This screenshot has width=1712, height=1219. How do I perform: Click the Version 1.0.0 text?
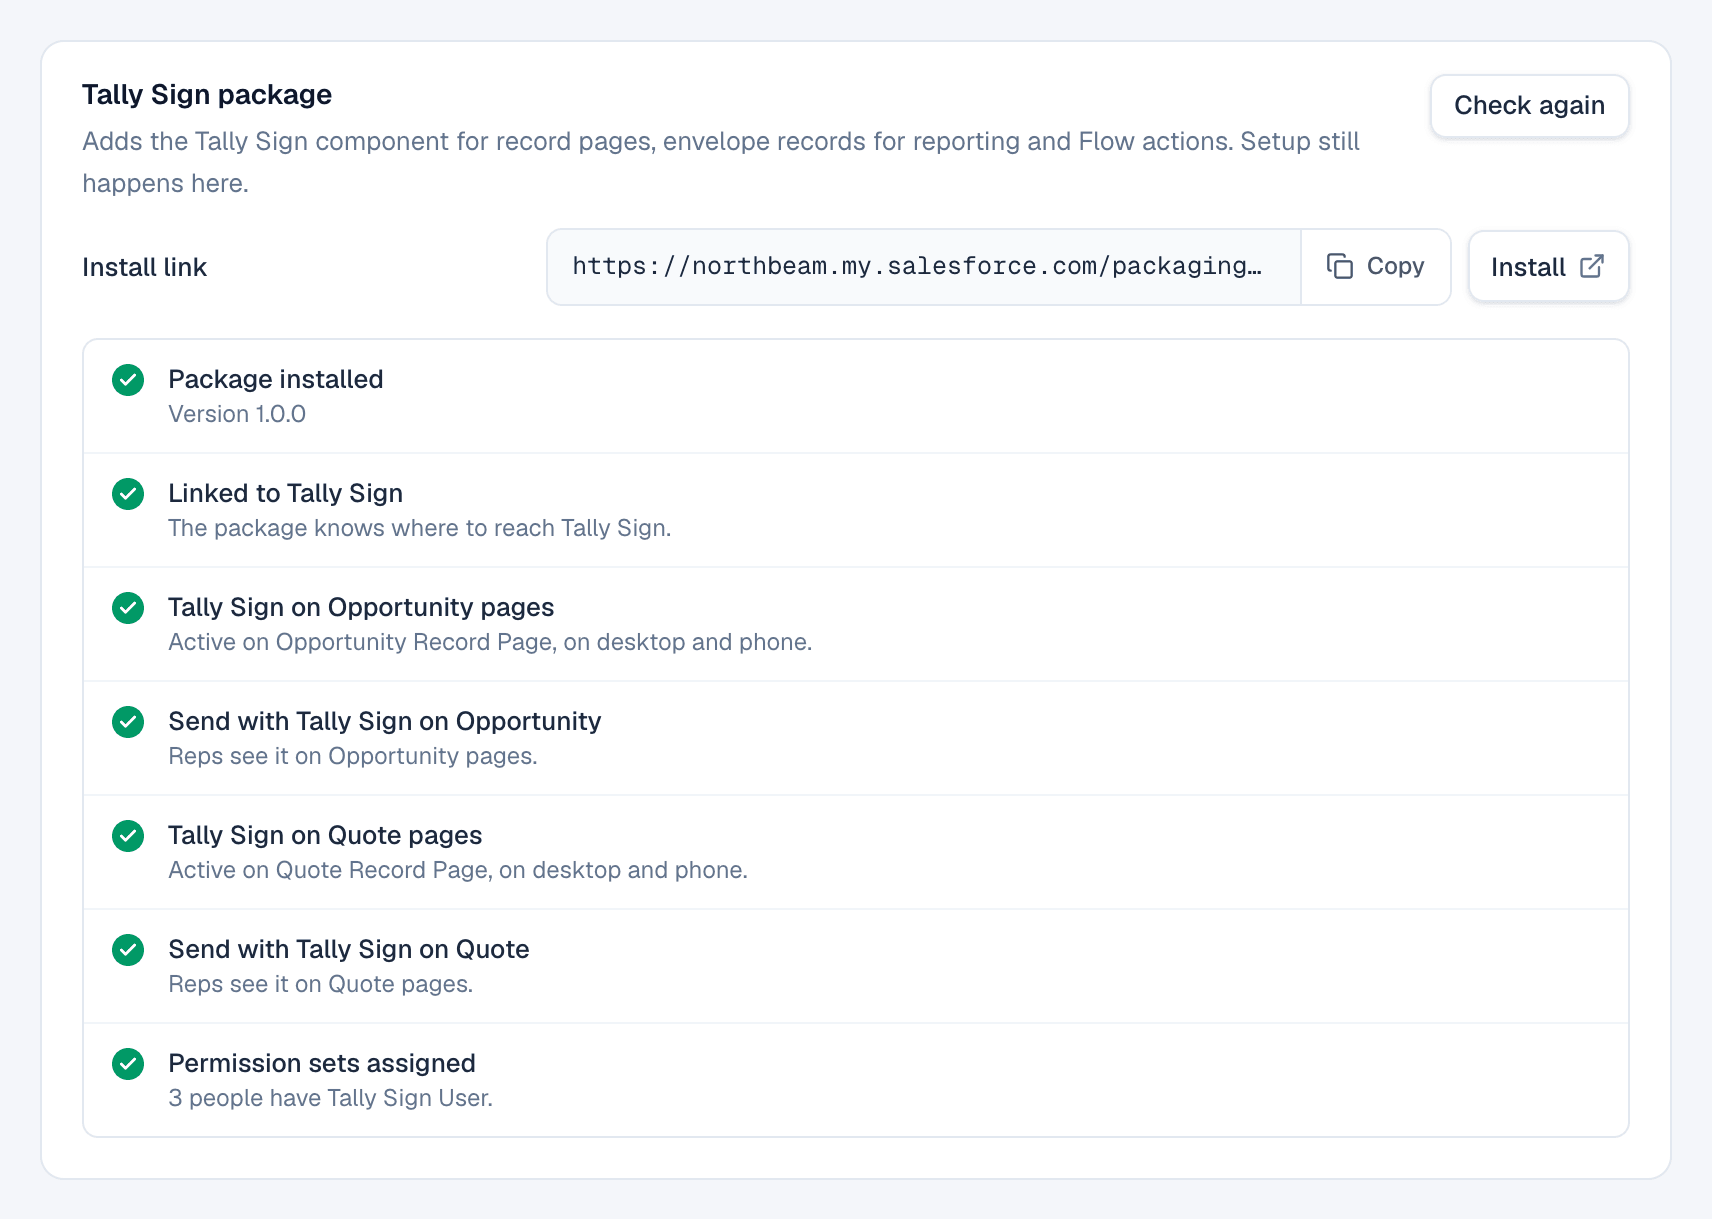pyautogui.click(x=237, y=414)
